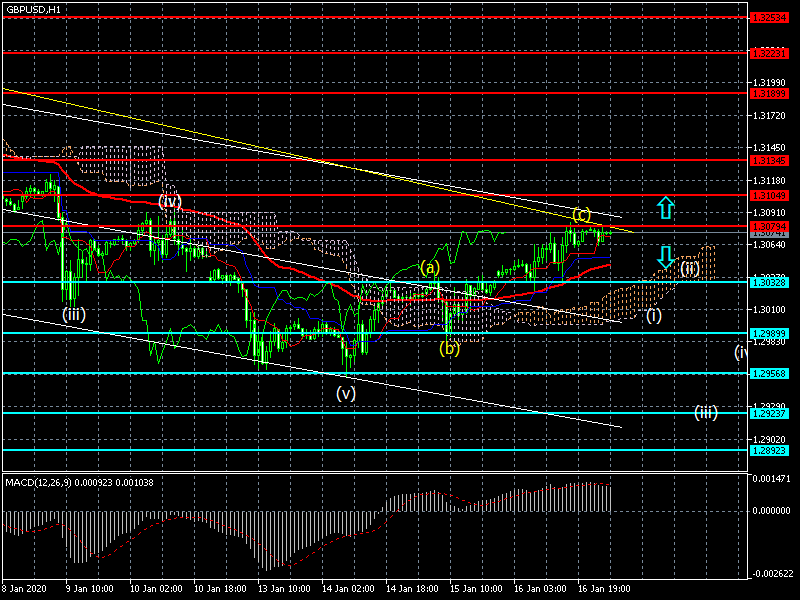The image size is (800, 600).
Task: Click the 10 Jan 02:00 time label
Action: pos(156,588)
